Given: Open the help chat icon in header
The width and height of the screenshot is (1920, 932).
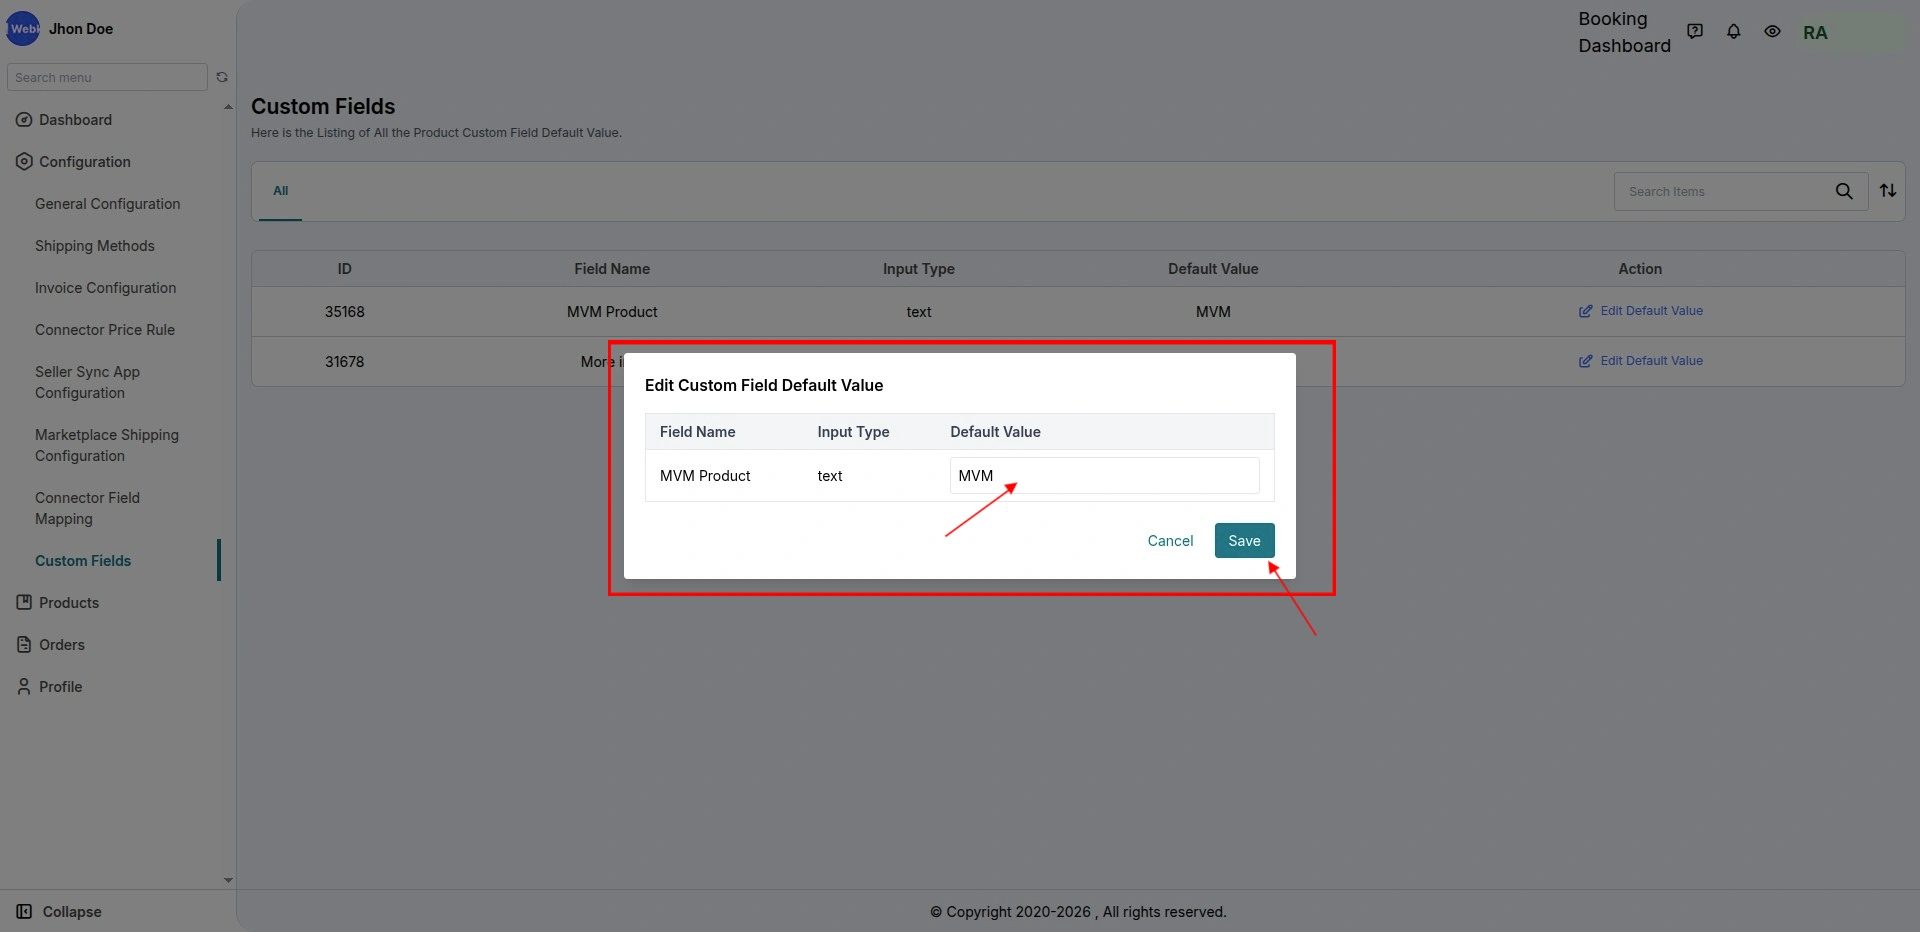Looking at the screenshot, I should click(x=1695, y=32).
